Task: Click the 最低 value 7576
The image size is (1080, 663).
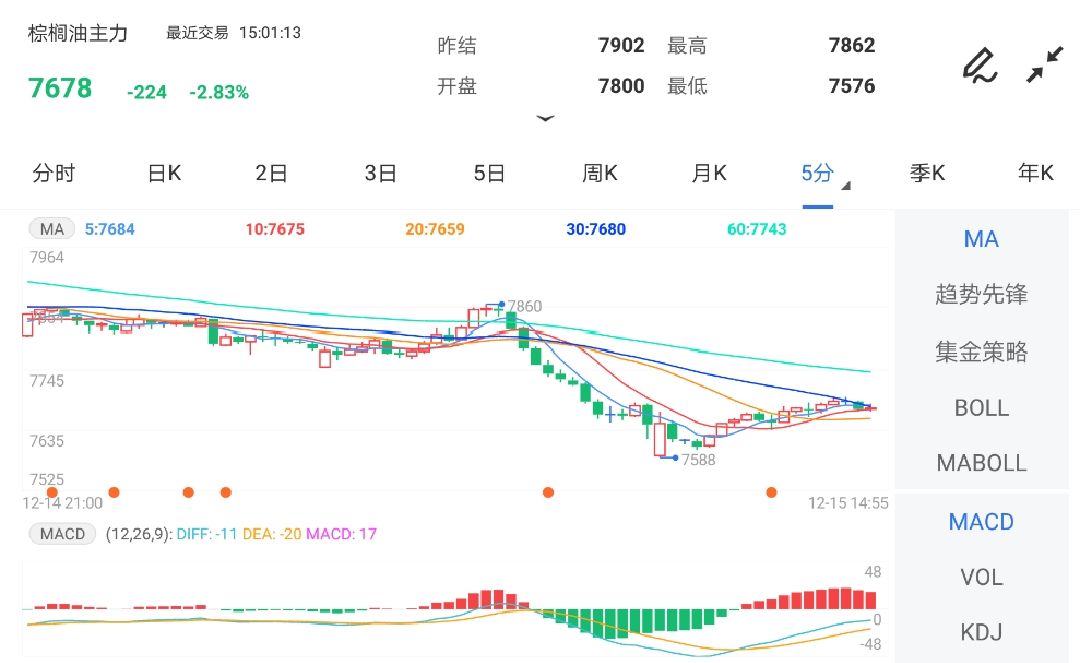Action: pos(851,86)
